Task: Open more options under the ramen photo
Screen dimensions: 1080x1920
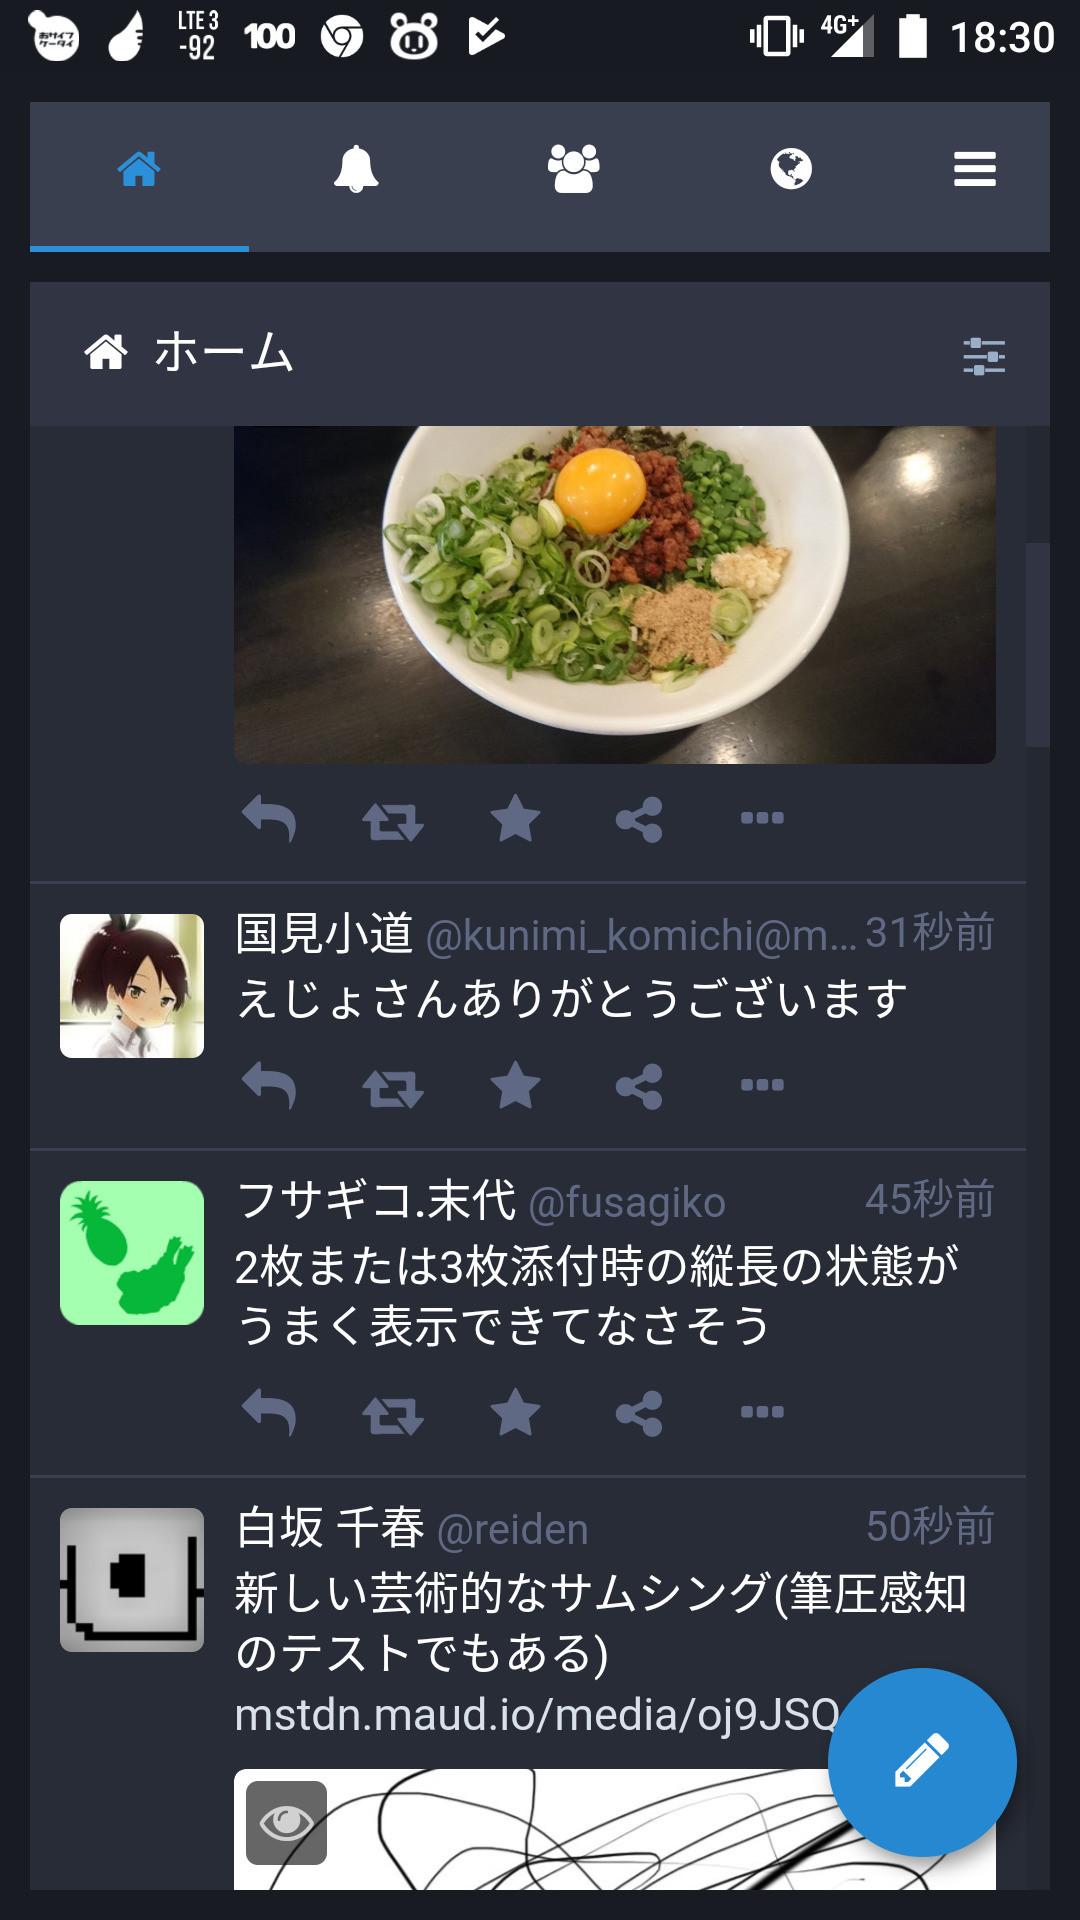Action: pos(762,818)
